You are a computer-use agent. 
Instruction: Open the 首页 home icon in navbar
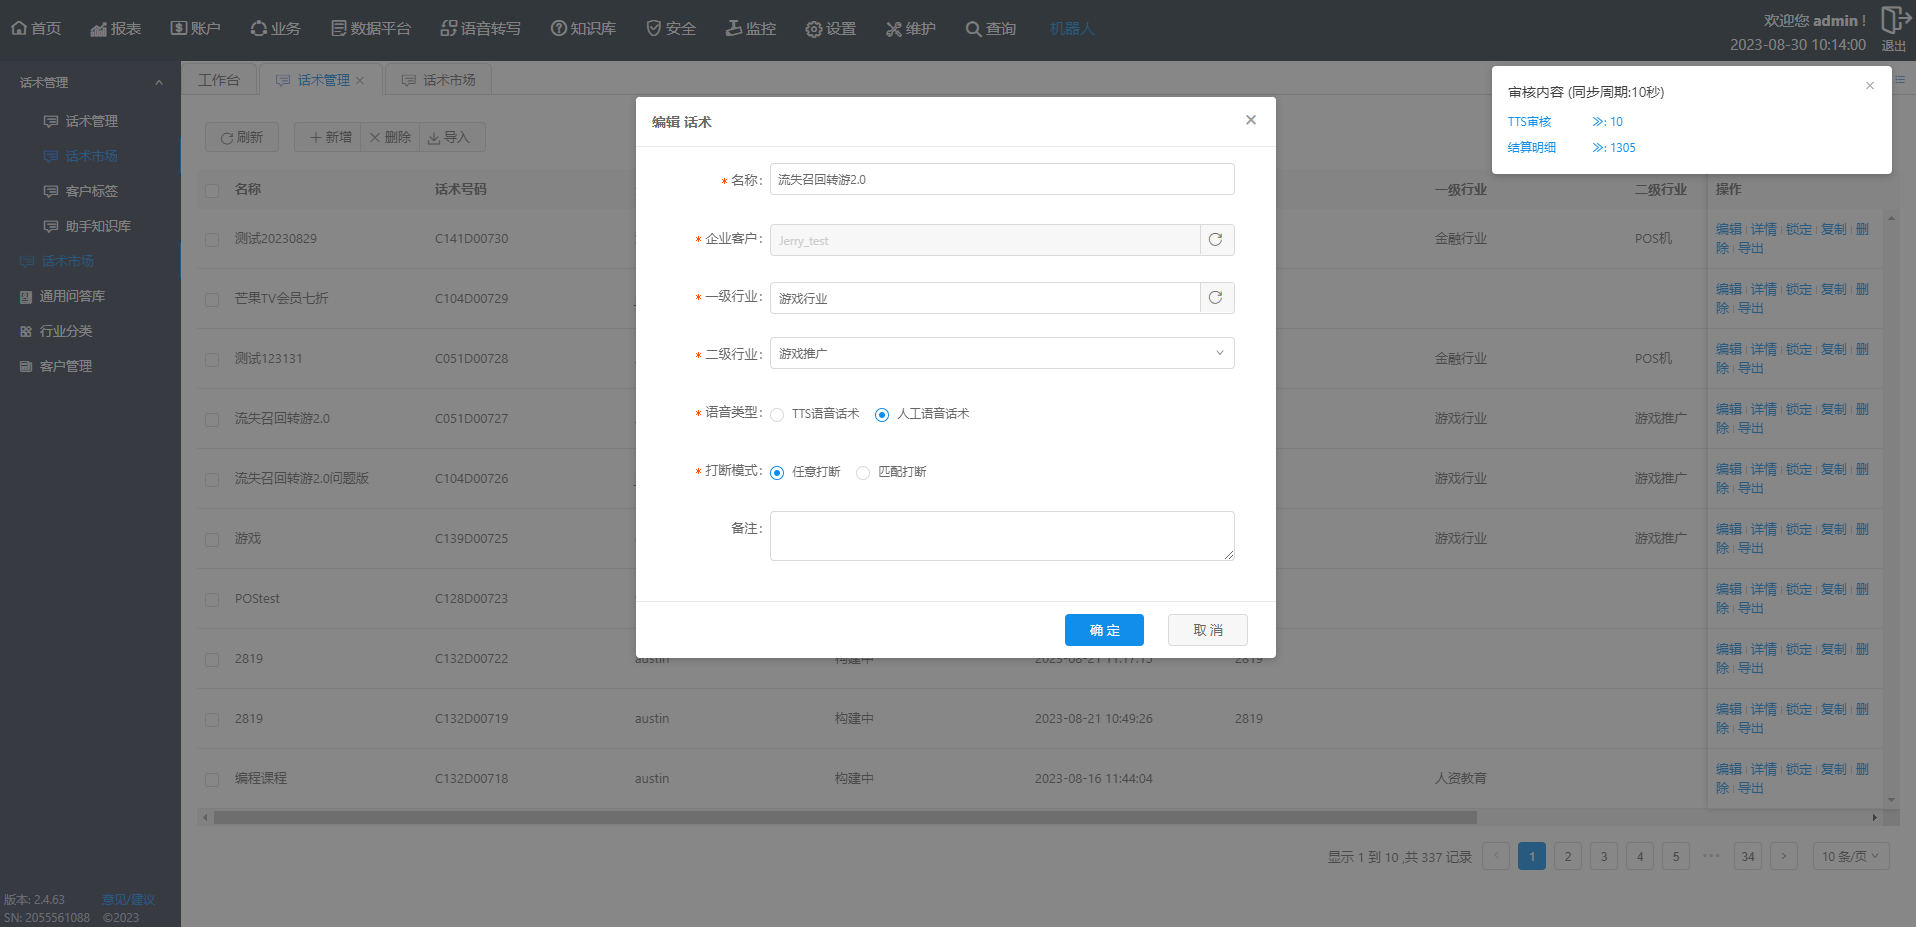[x=19, y=28]
